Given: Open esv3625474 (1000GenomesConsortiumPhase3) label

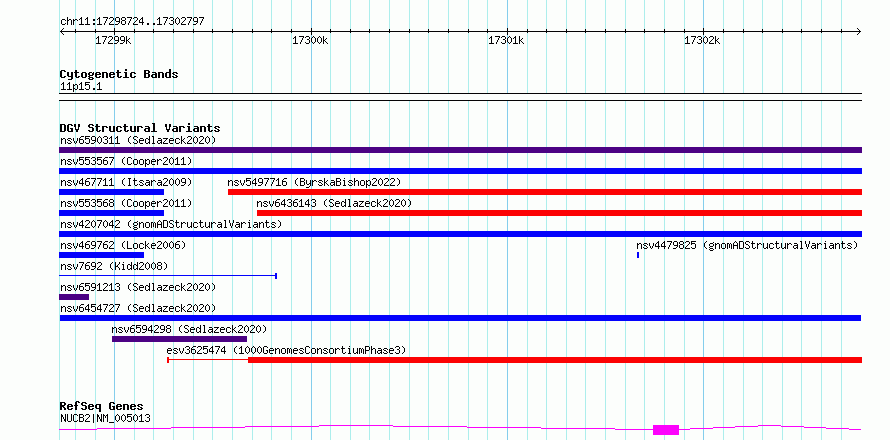Looking at the screenshot, I should 287,350.
